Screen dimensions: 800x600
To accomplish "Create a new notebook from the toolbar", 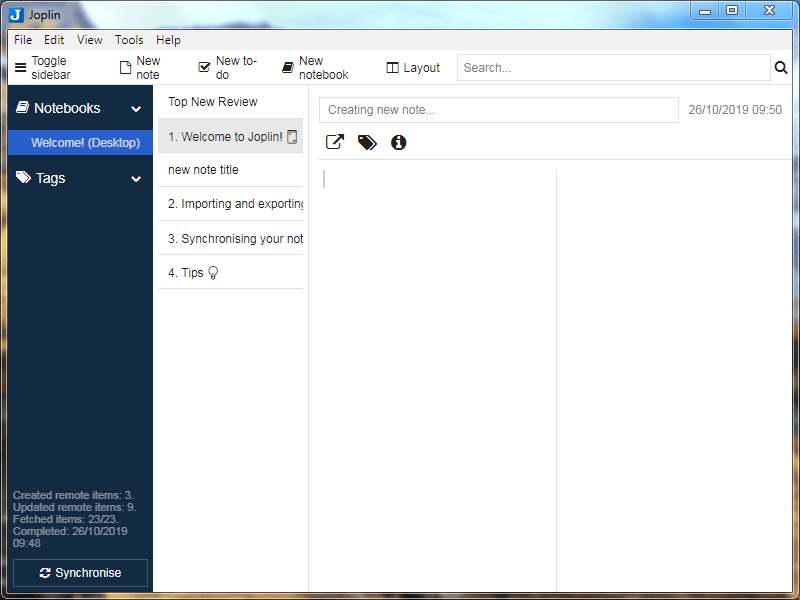I will [315, 67].
